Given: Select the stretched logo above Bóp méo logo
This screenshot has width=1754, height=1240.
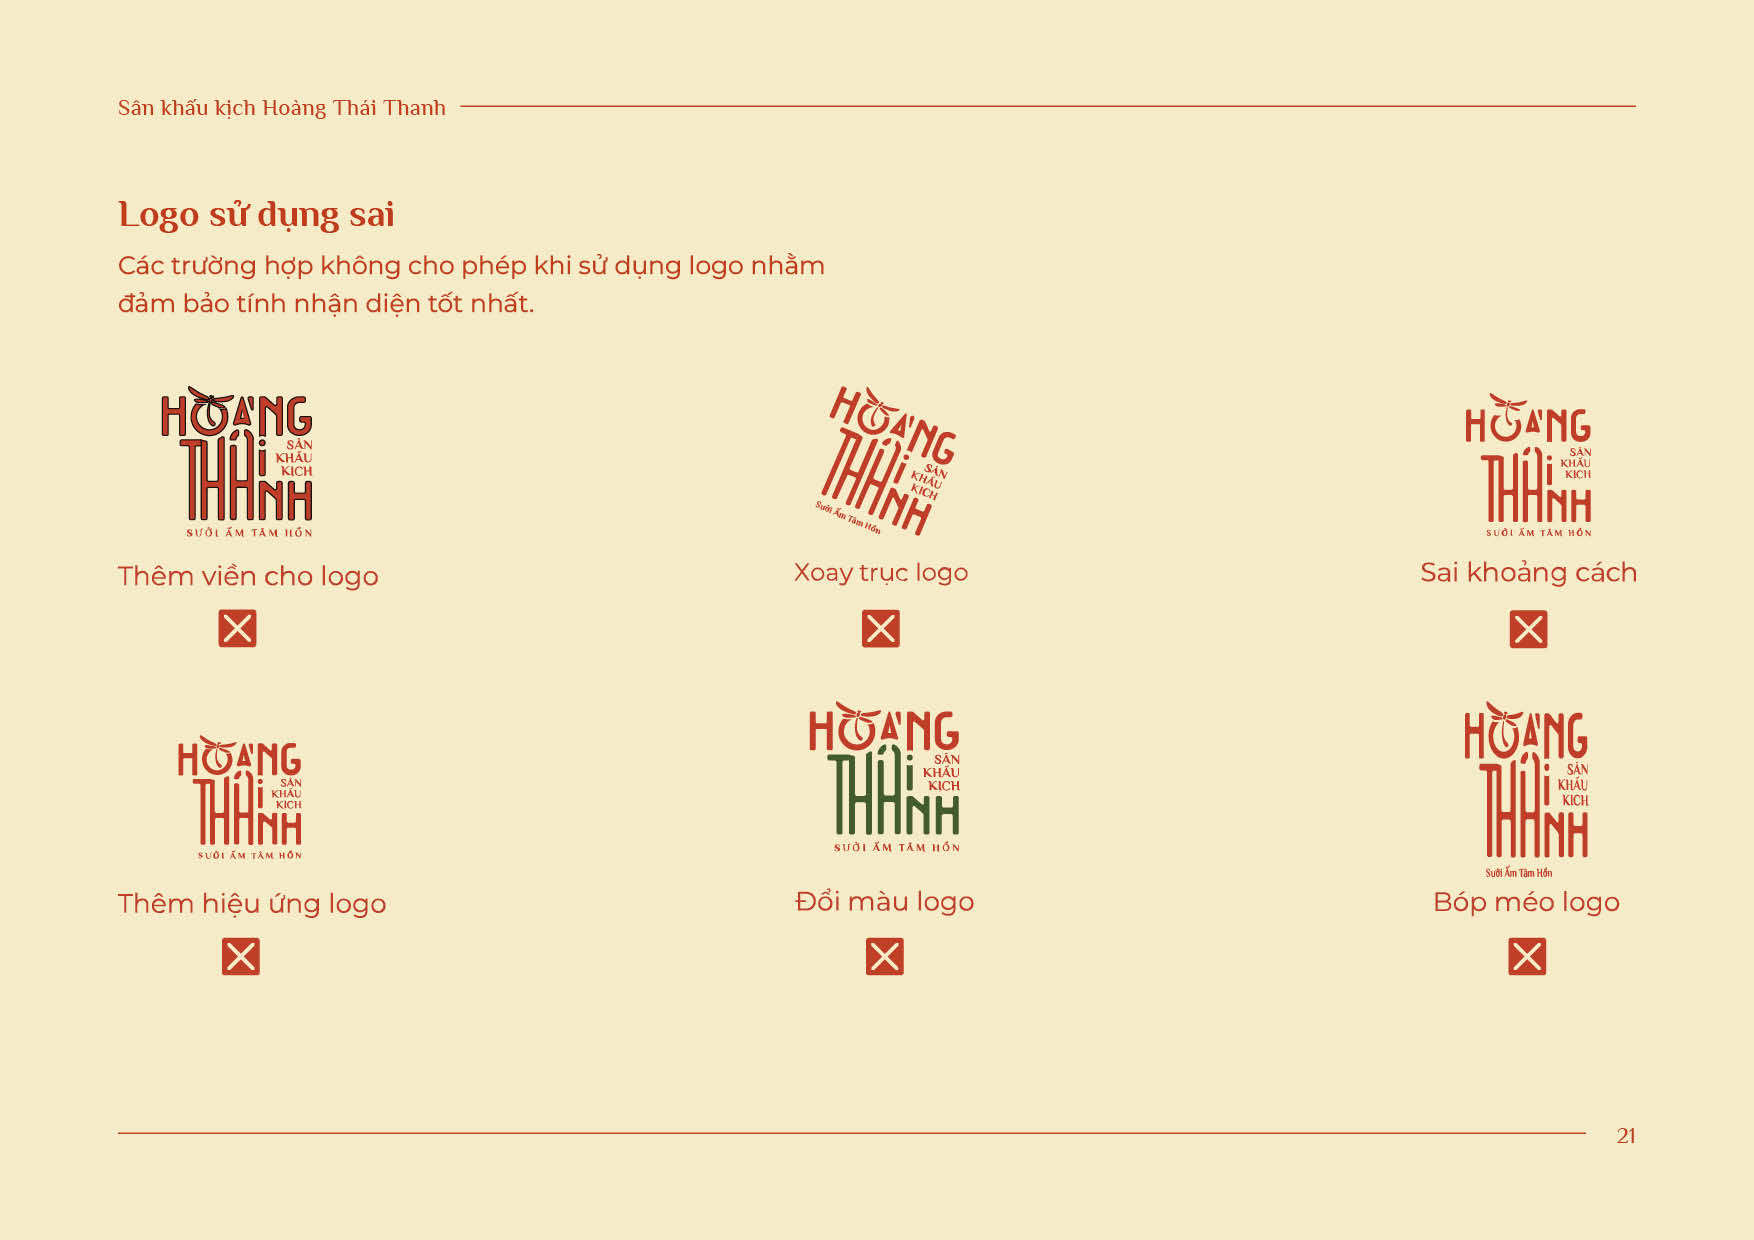Looking at the screenshot, I should coord(1526,790).
